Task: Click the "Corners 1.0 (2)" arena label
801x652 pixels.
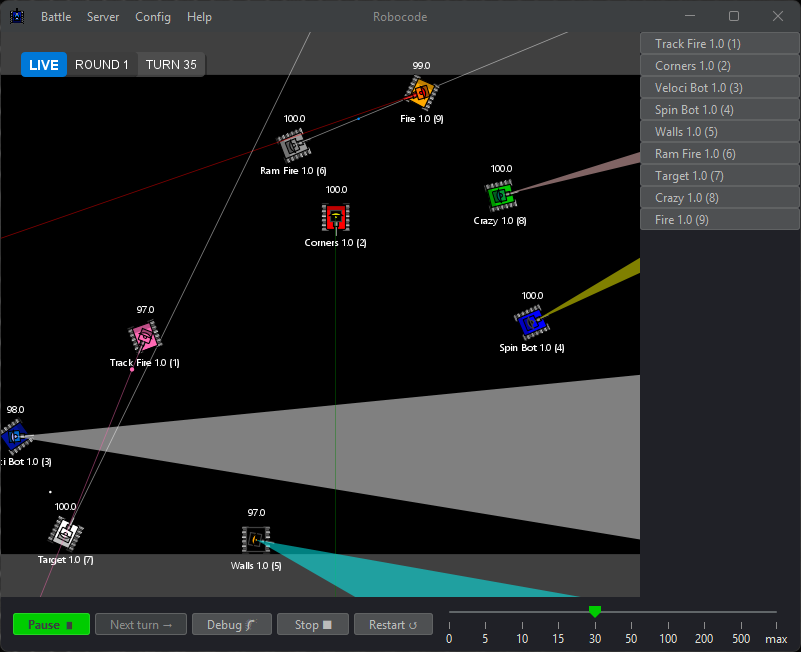Action: 336,243
